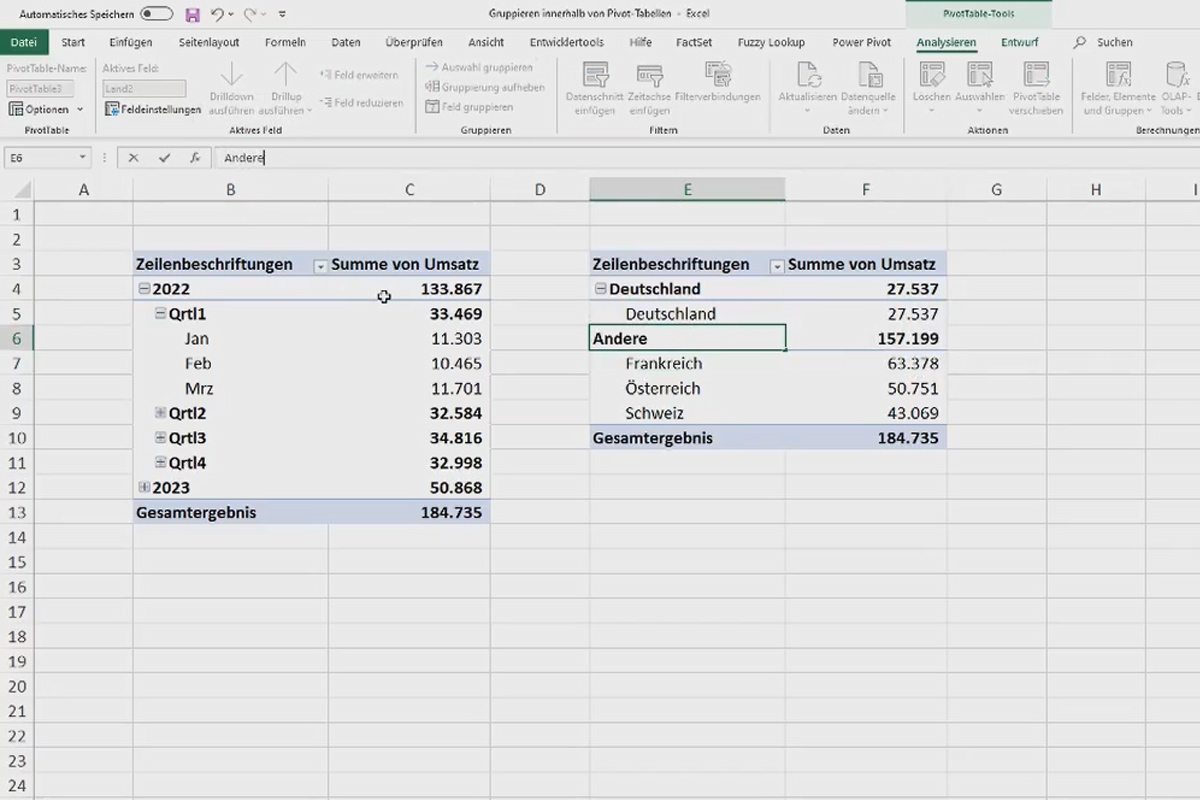Click the Save disk icon
The width and height of the screenshot is (1200, 800).
point(192,15)
